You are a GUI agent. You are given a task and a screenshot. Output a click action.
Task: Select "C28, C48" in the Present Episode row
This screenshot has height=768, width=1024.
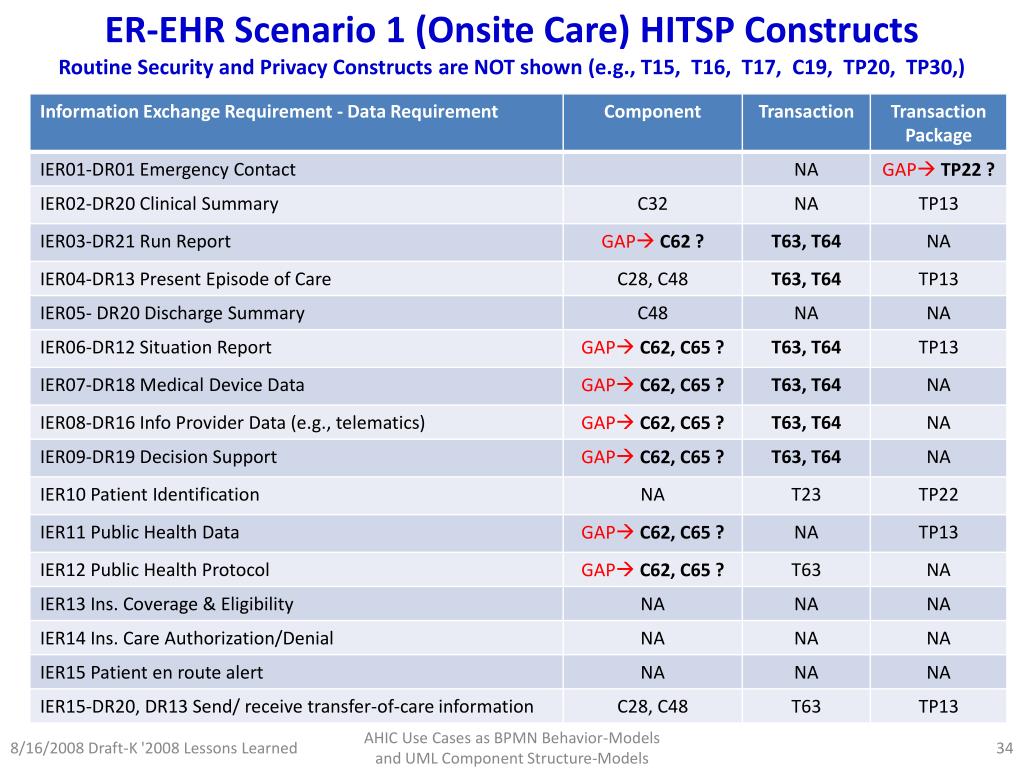652,280
